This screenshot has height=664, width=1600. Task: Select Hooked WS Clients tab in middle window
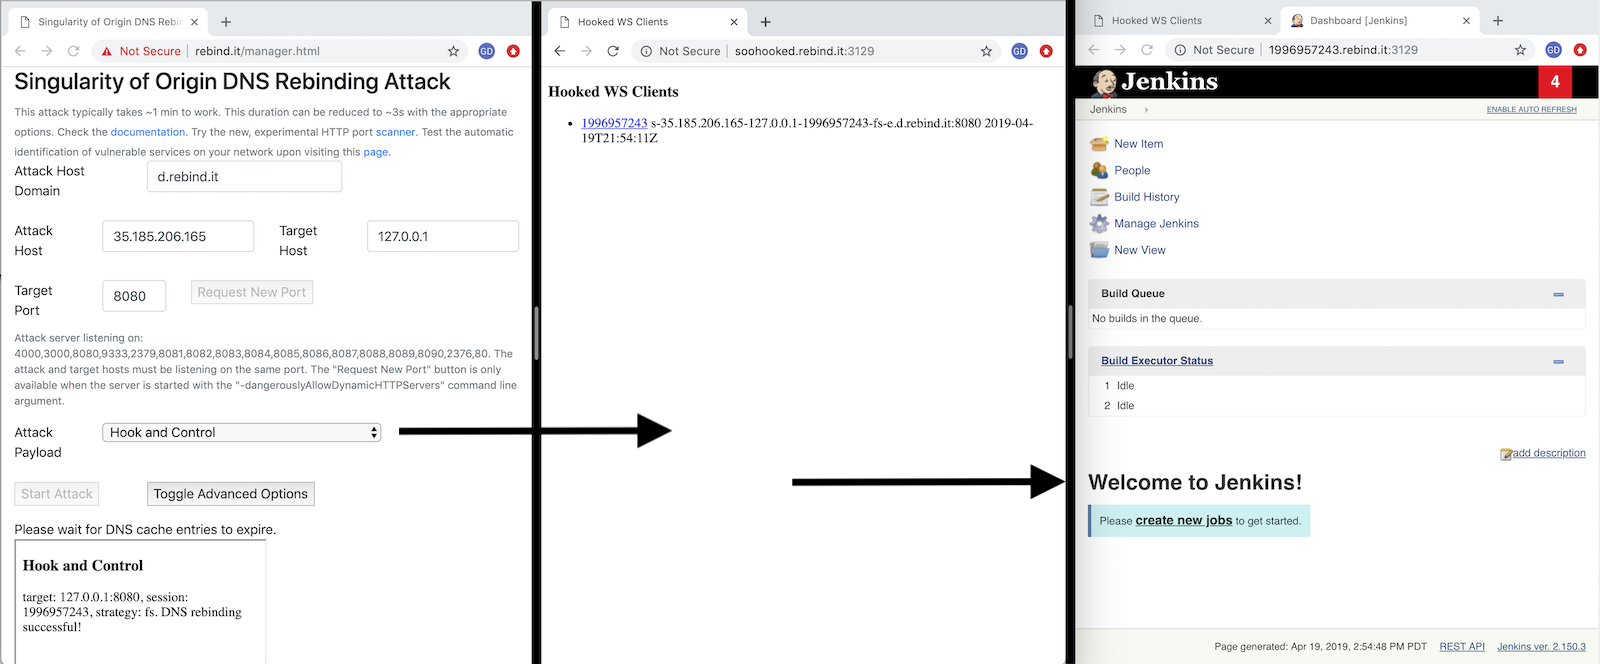pos(645,22)
